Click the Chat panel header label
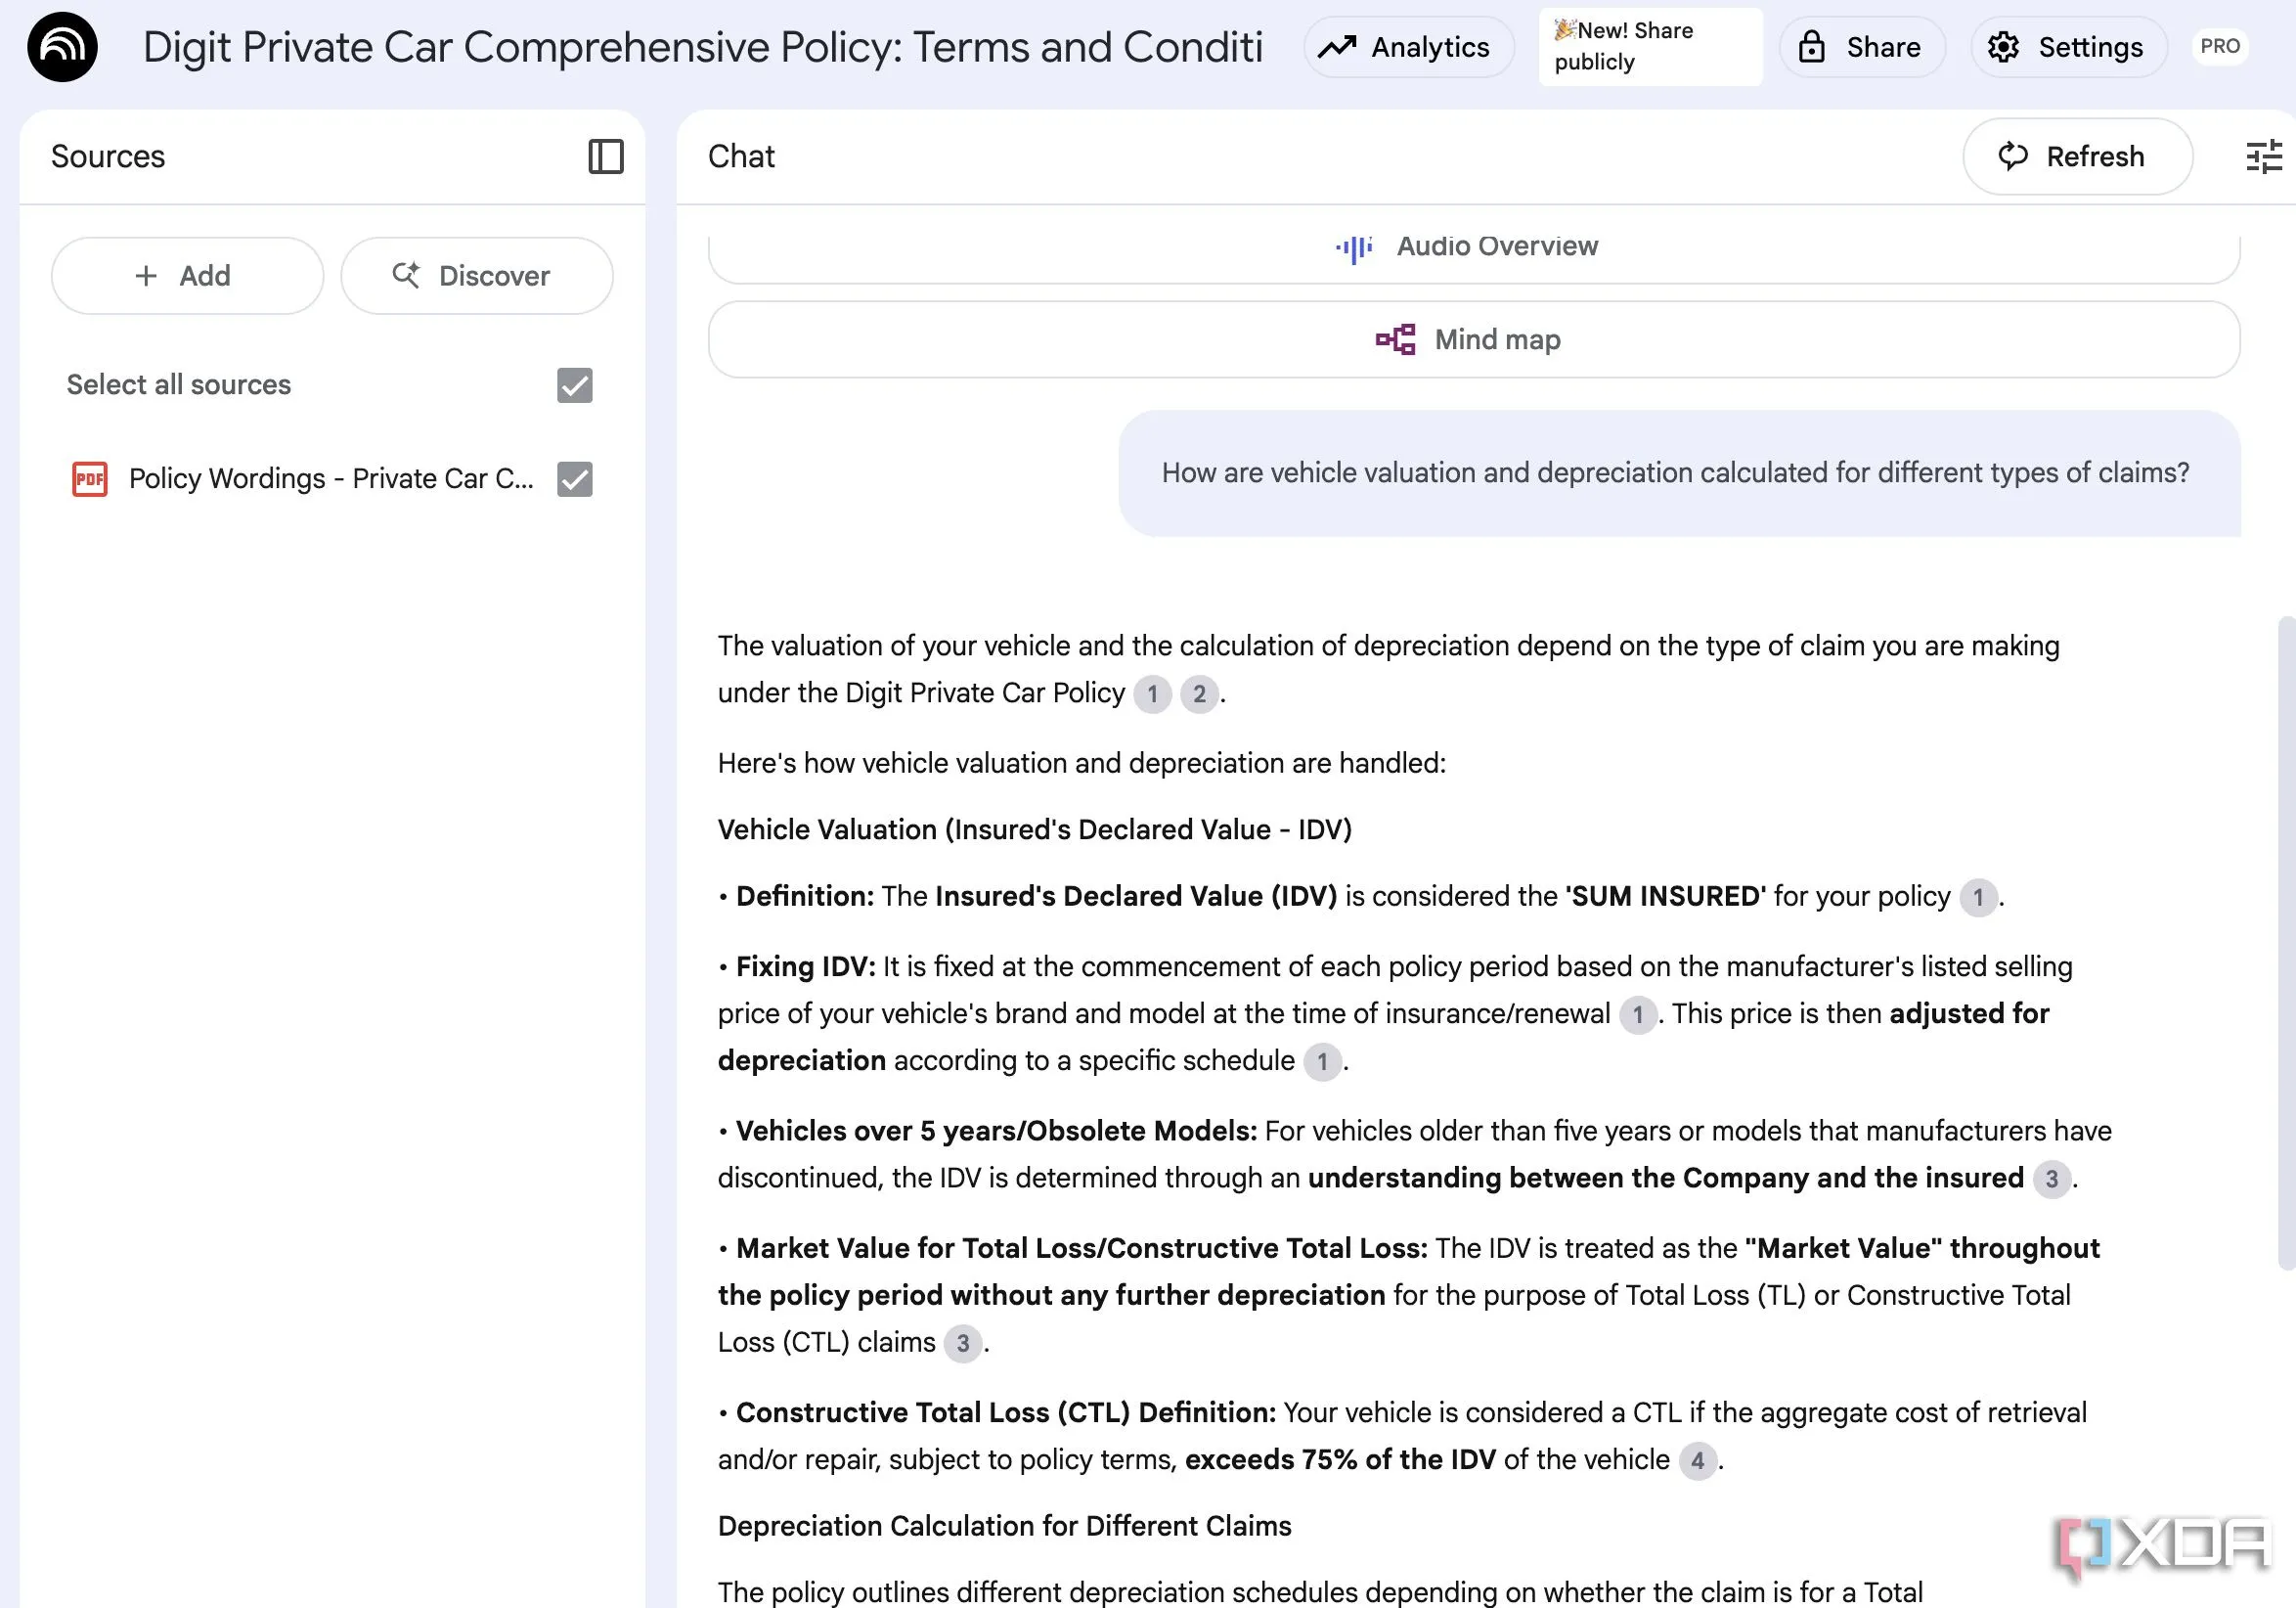 point(741,157)
